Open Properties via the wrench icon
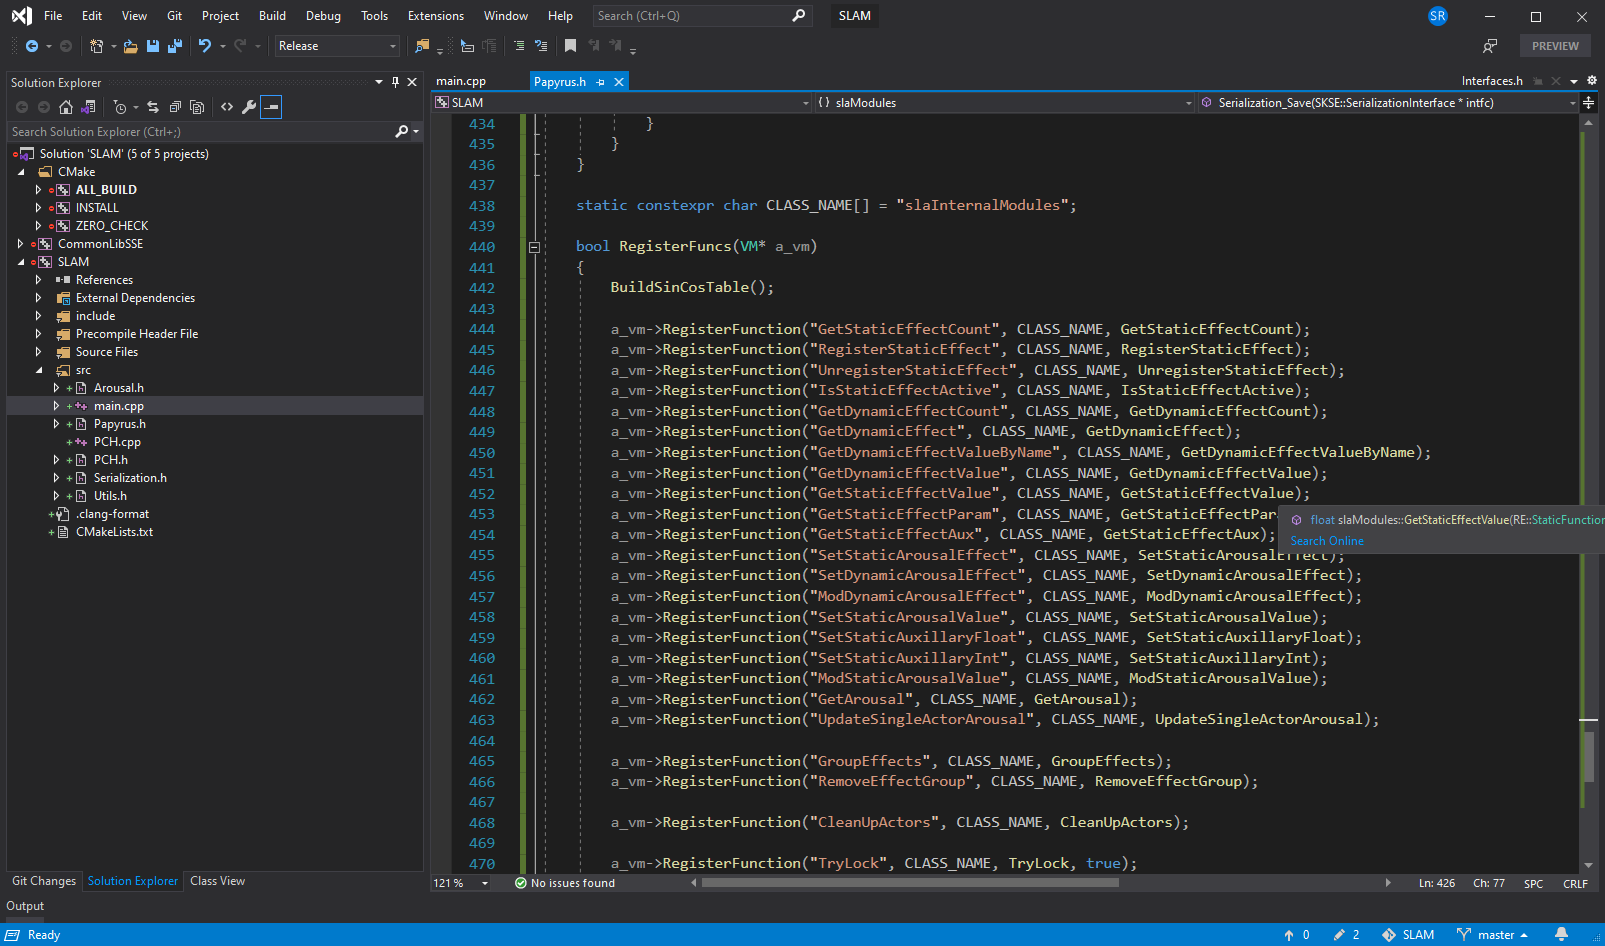This screenshot has height=946, width=1605. (249, 107)
